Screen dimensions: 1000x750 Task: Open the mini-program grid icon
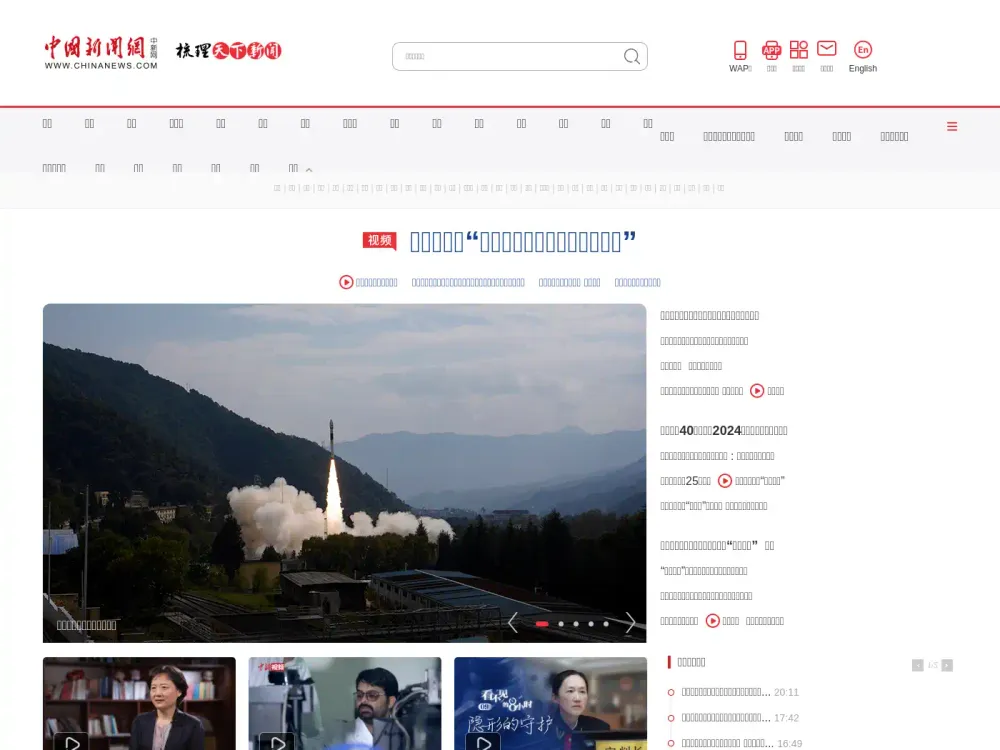pos(798,49)
